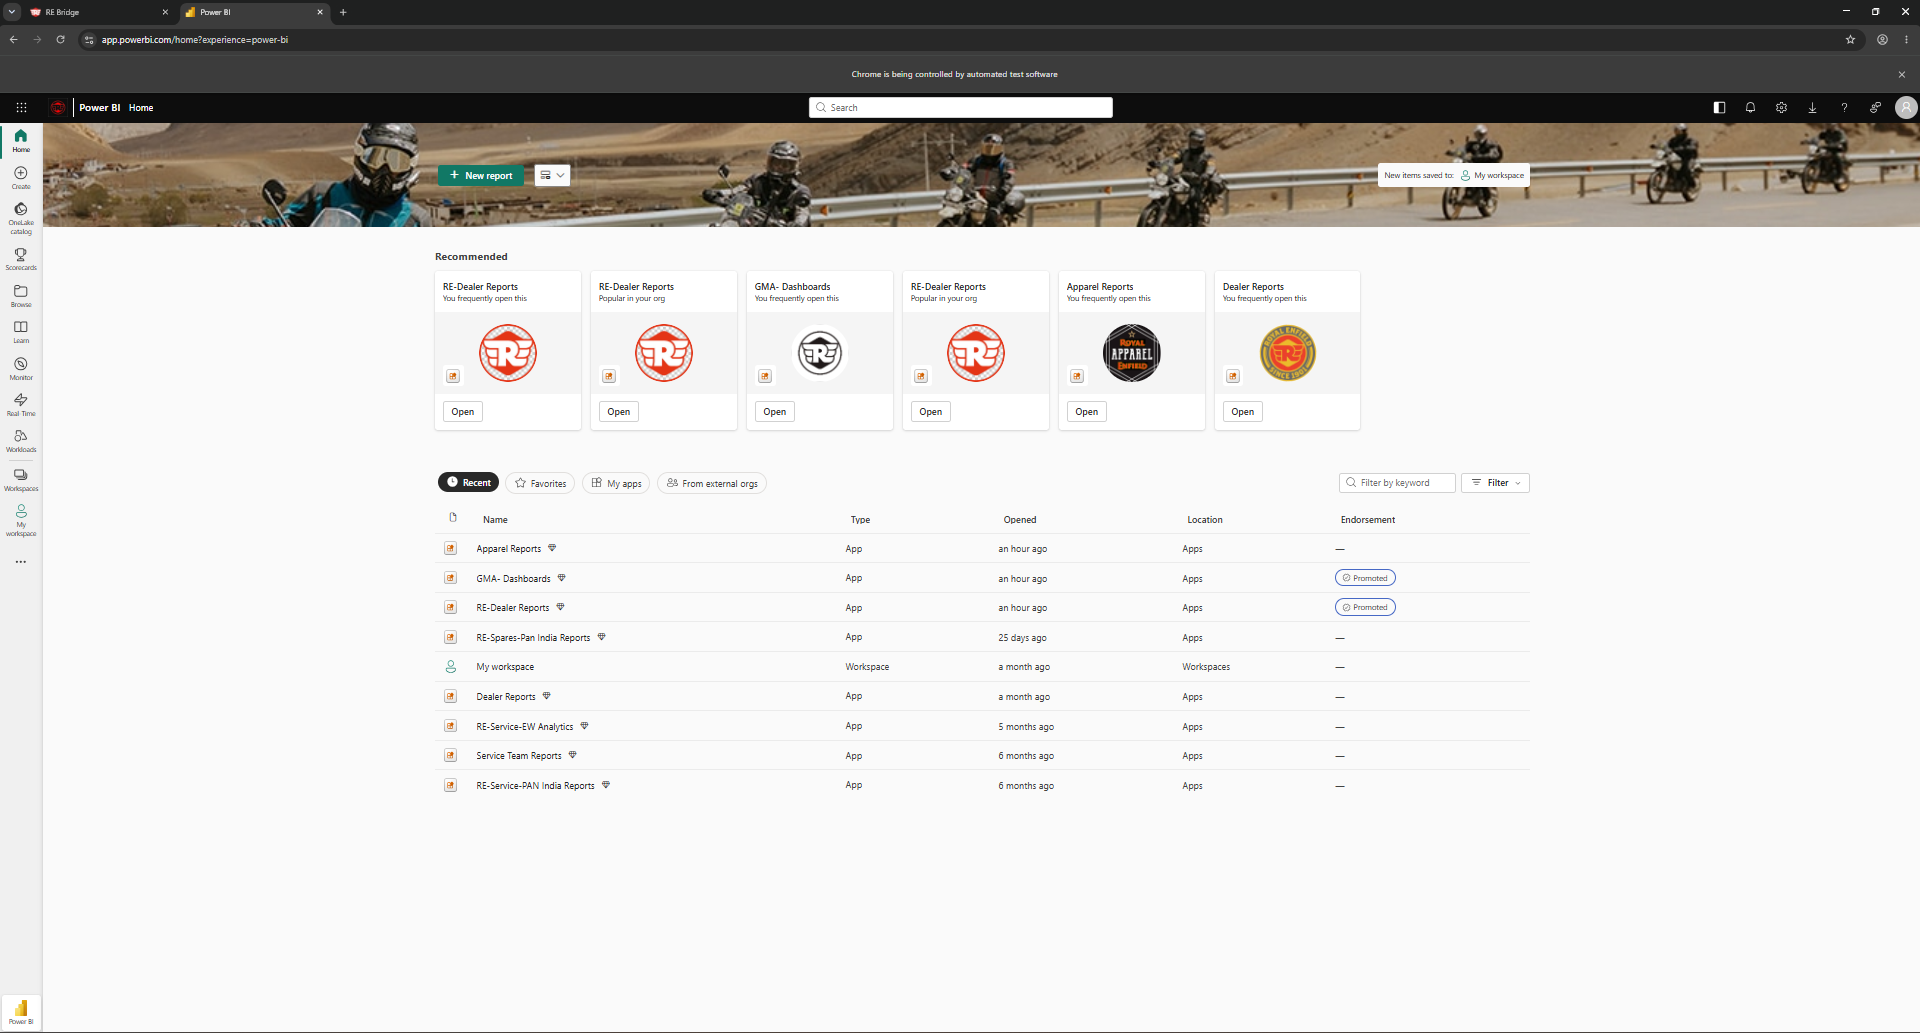
Task: Open RE-Spares-Pan India Reports in the list
Action: 533,638
